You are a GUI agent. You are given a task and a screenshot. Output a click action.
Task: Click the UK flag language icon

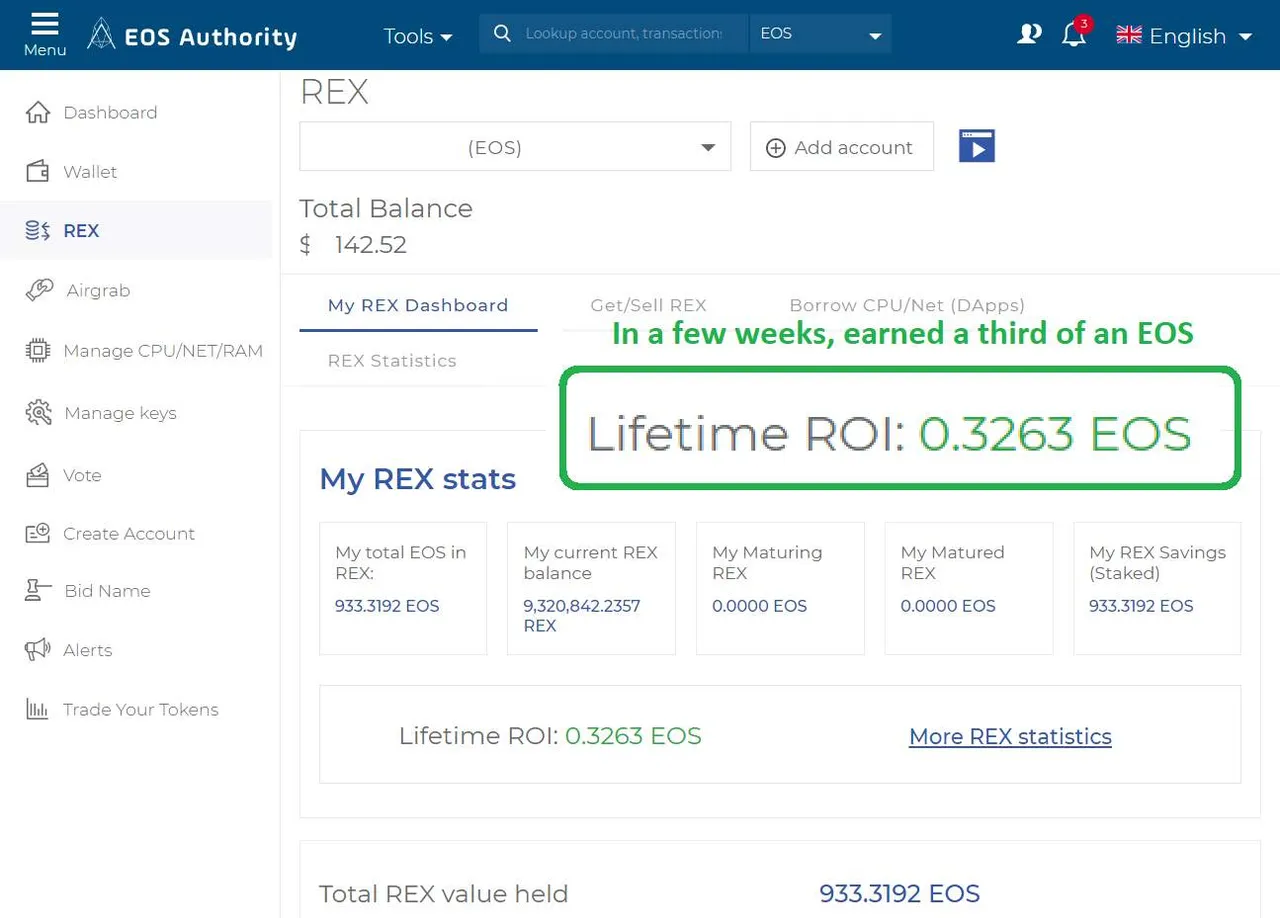point(1129,35)
